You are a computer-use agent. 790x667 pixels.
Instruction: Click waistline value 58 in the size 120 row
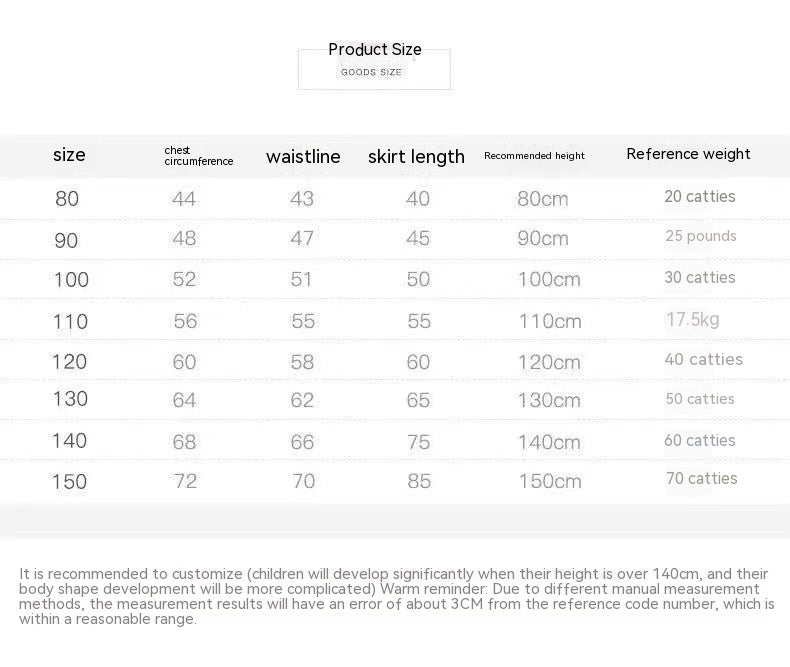pos(302,362)
